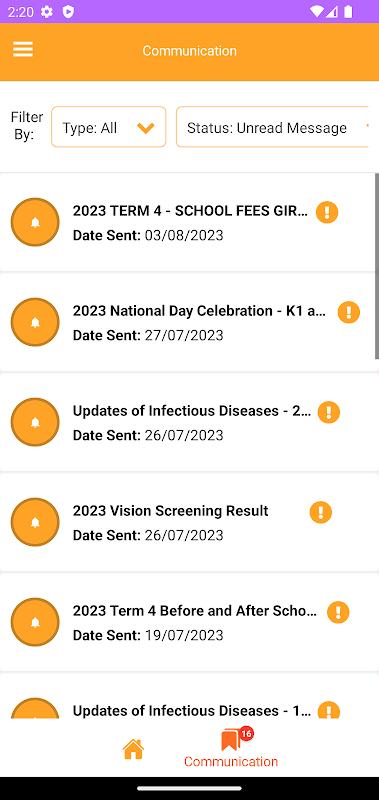The height and width of the screenshot is (800, 379).
Task: Open the hamburger navigation menu
Action: pyautogui.click(x=23, y=50)
